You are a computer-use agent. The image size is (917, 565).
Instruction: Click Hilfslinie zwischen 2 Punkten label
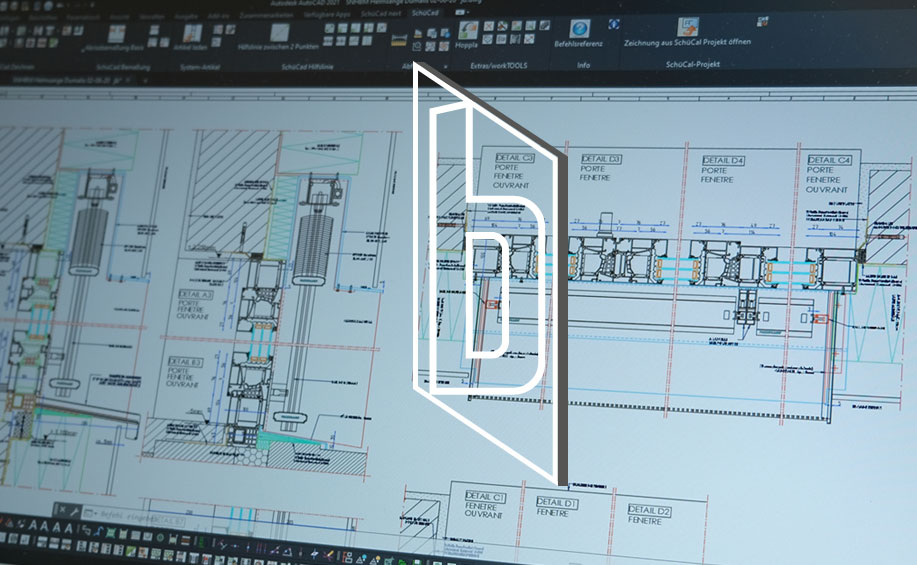coord(278,46)
